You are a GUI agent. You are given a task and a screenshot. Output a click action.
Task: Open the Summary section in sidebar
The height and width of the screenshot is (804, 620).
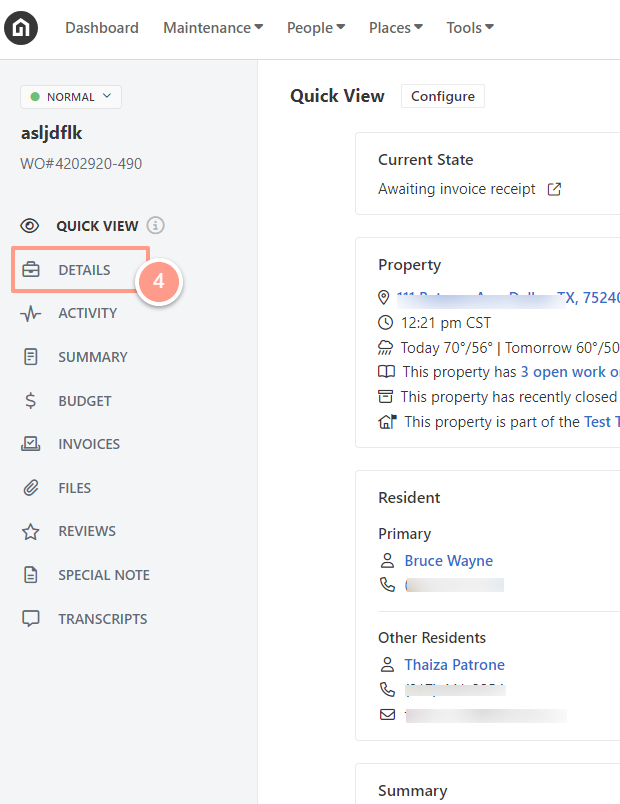click(92, 357)
